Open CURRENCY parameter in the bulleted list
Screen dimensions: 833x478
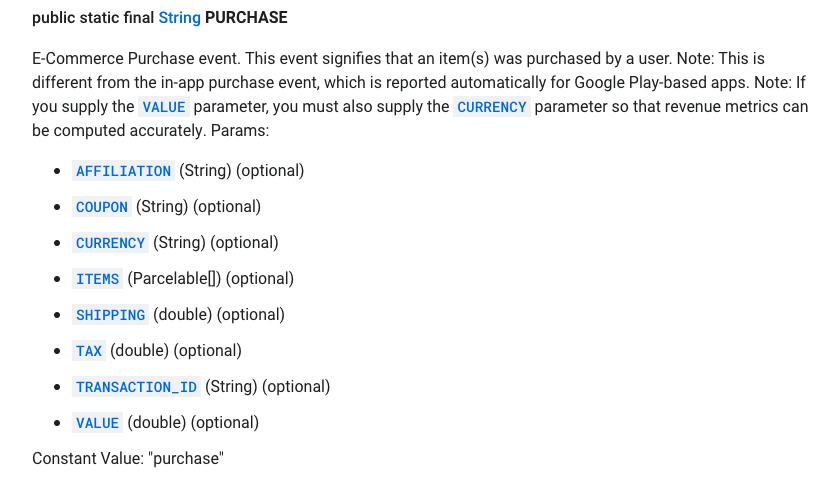(x=110, y=243)
